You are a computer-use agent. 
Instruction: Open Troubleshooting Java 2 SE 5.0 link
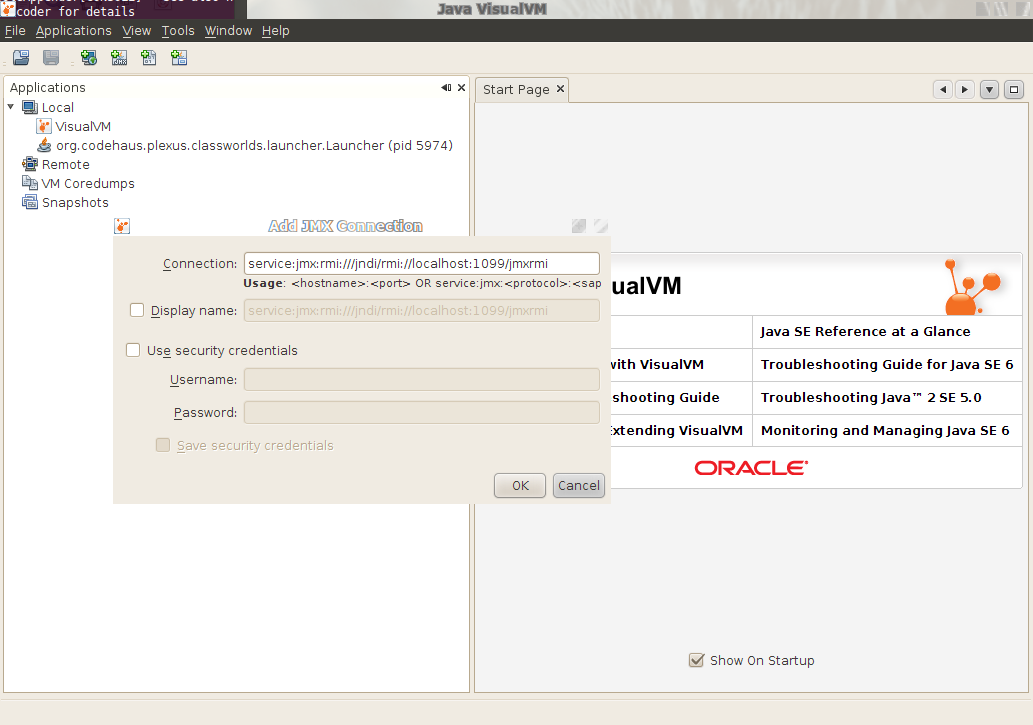[871, 397]
